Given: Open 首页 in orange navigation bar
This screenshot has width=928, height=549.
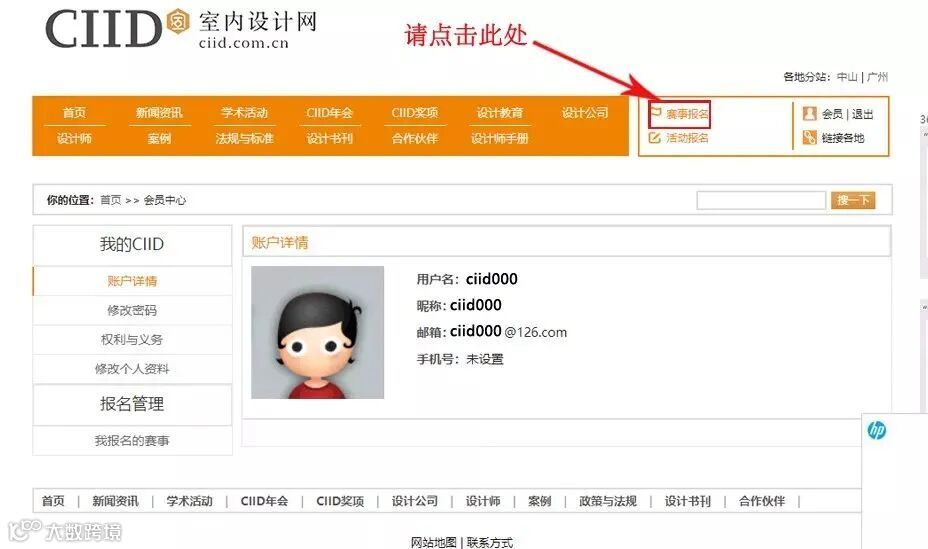Looking at the screenshot, I should (75, 112).
